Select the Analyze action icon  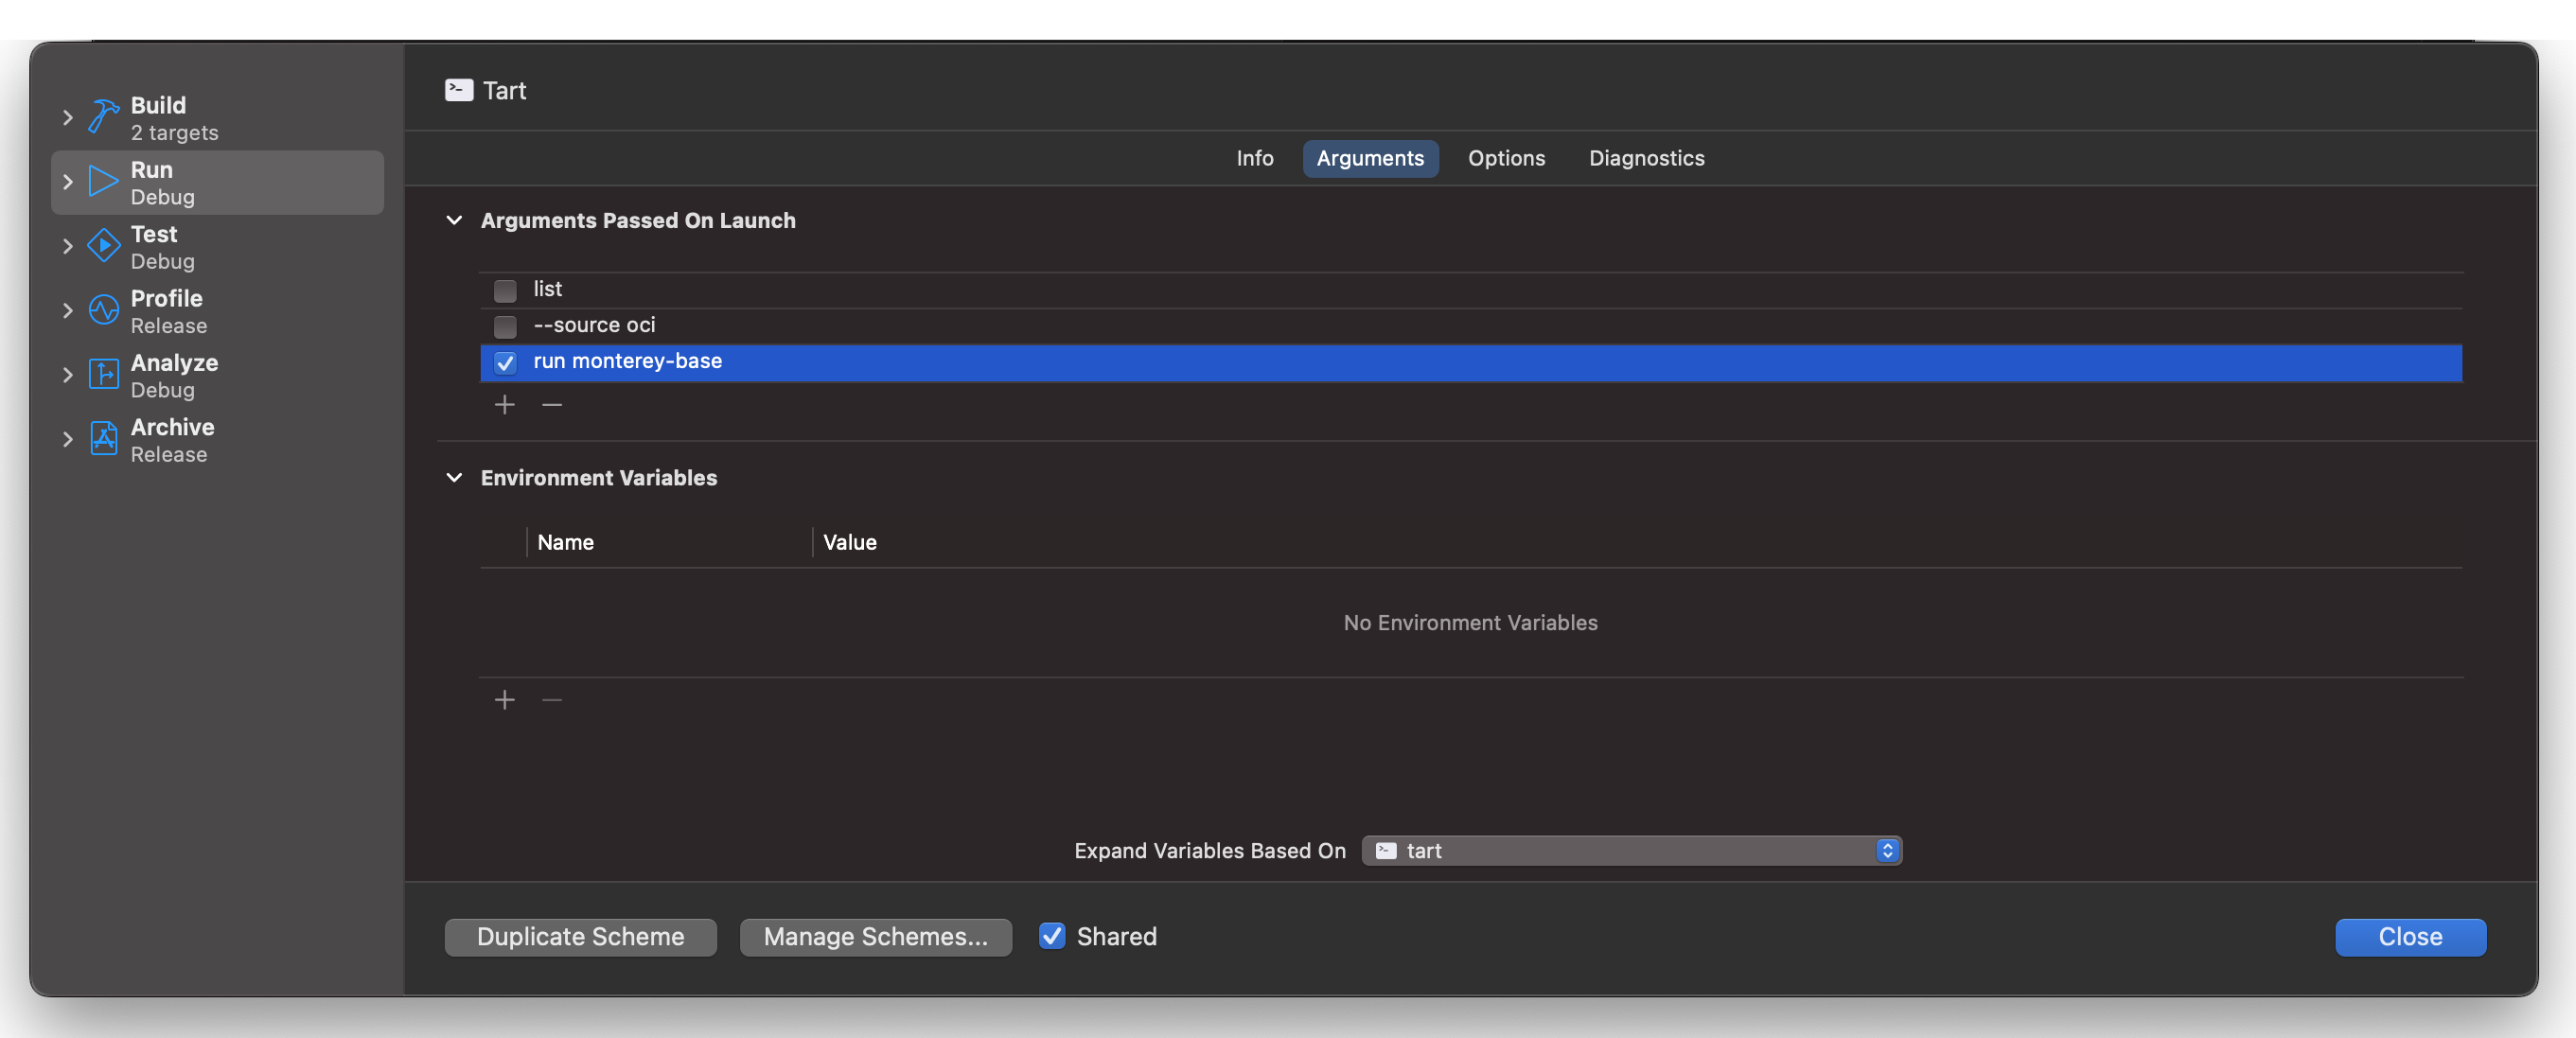103,374
